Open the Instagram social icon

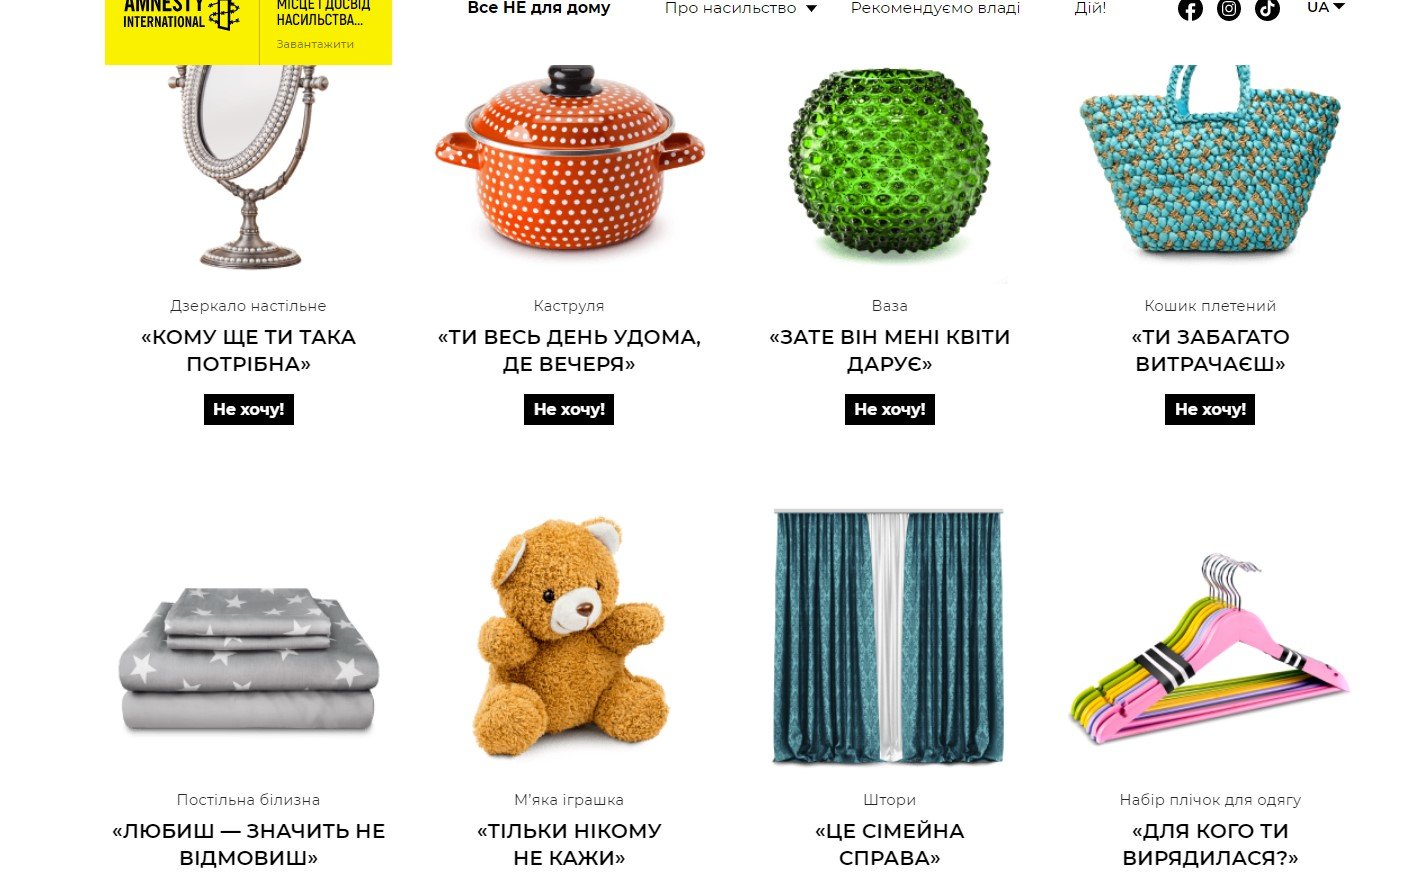1229,9
